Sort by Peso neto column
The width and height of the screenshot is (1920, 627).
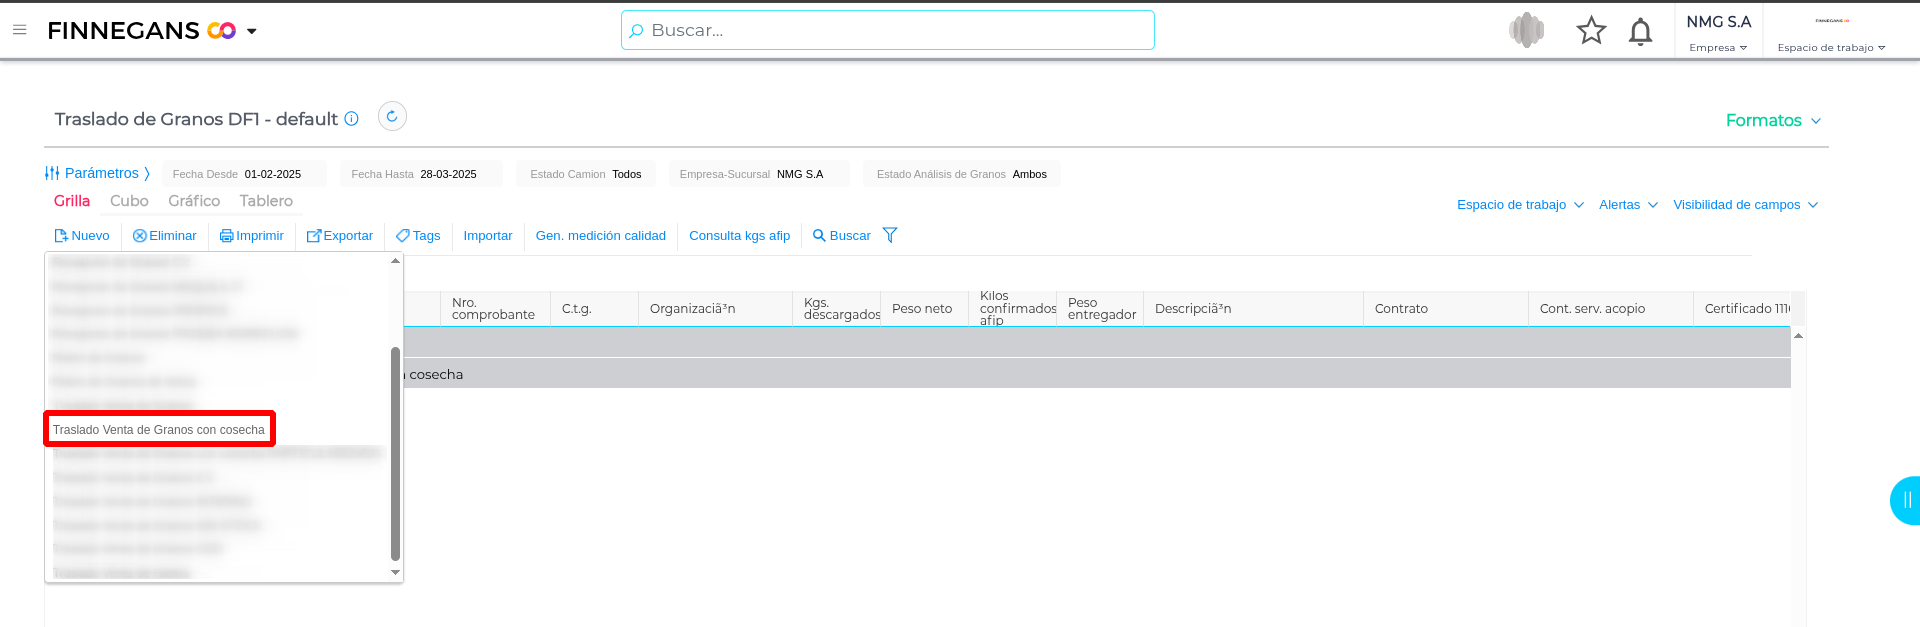pos(924,309)
